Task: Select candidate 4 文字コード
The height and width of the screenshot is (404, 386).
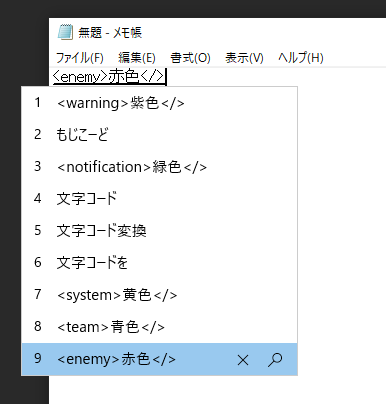Action: pyautogui.click(x=159, y=199)
